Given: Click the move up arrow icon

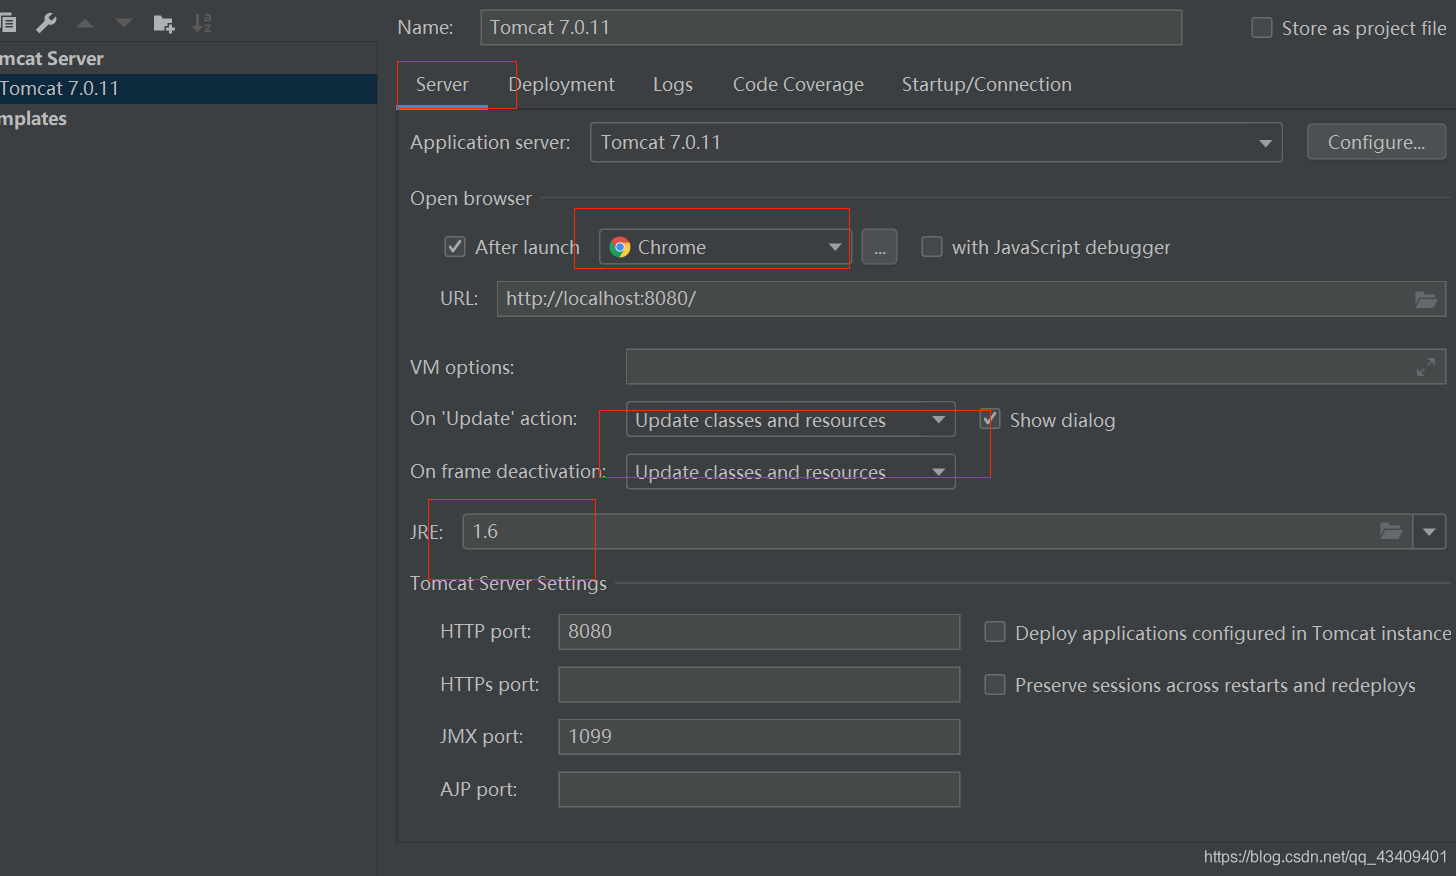Looking at the screenshot, I should point(85,23).
